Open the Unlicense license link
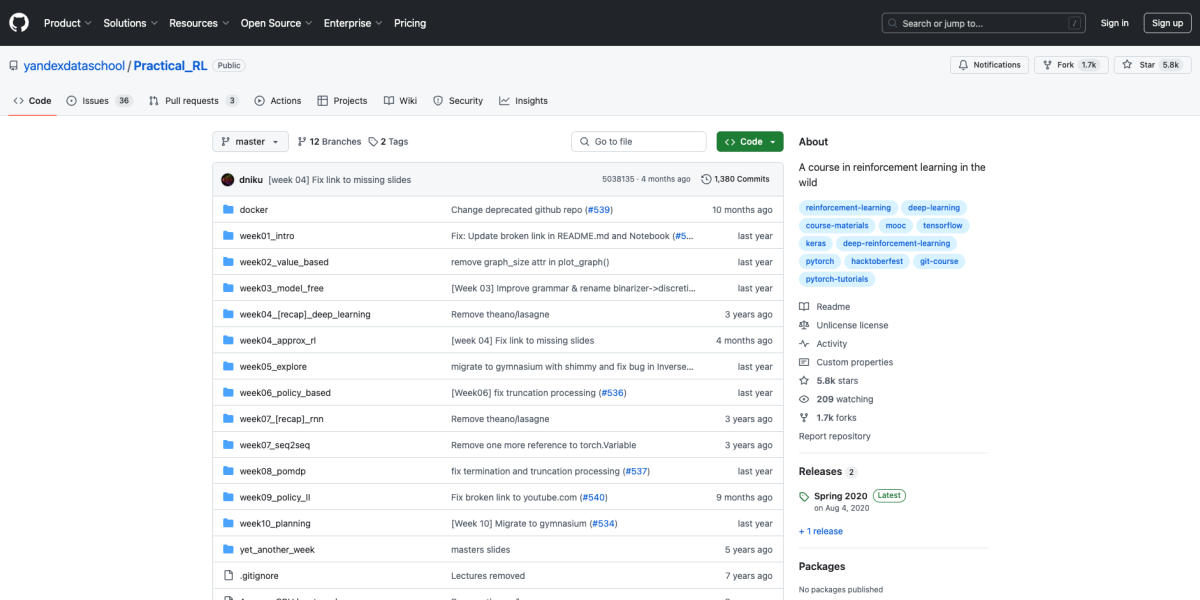 pos(852,325)
